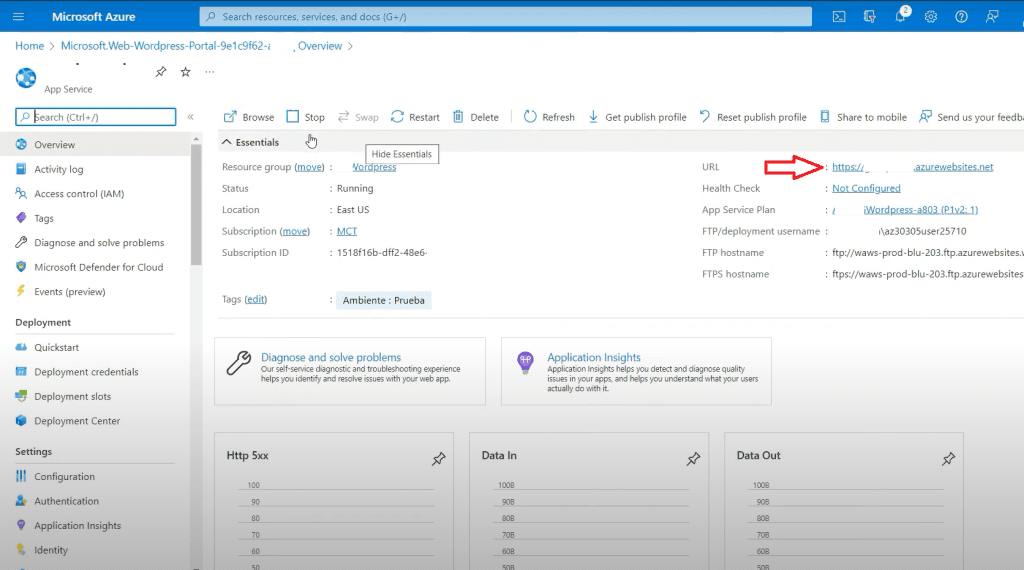Screen dimensions: 1024x570
Task: Click the Microsoft Azure logo text
Action: pos(93,16)
